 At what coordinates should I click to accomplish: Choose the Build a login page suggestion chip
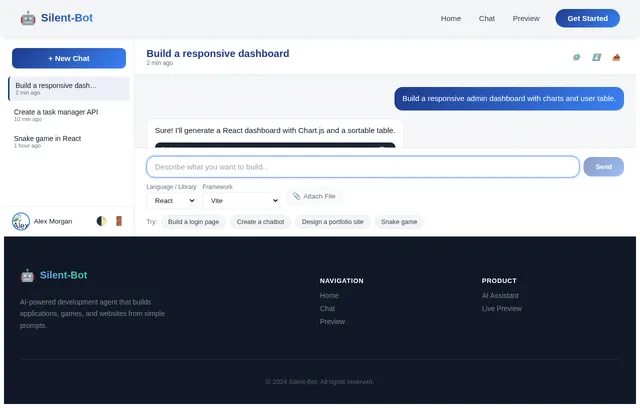click(193, 222)
